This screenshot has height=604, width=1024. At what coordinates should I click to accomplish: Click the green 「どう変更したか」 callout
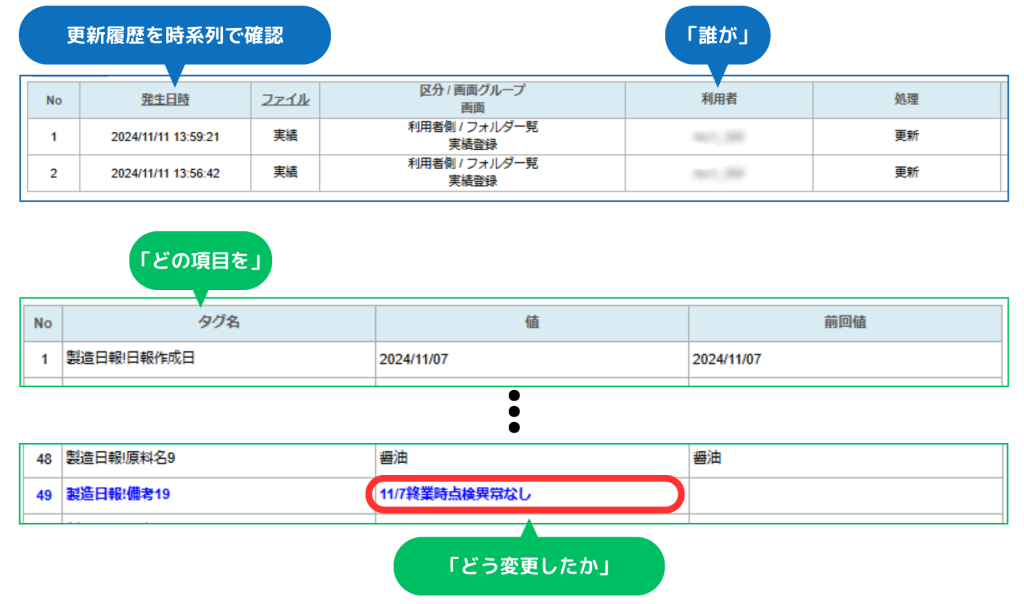pos(529,565)
